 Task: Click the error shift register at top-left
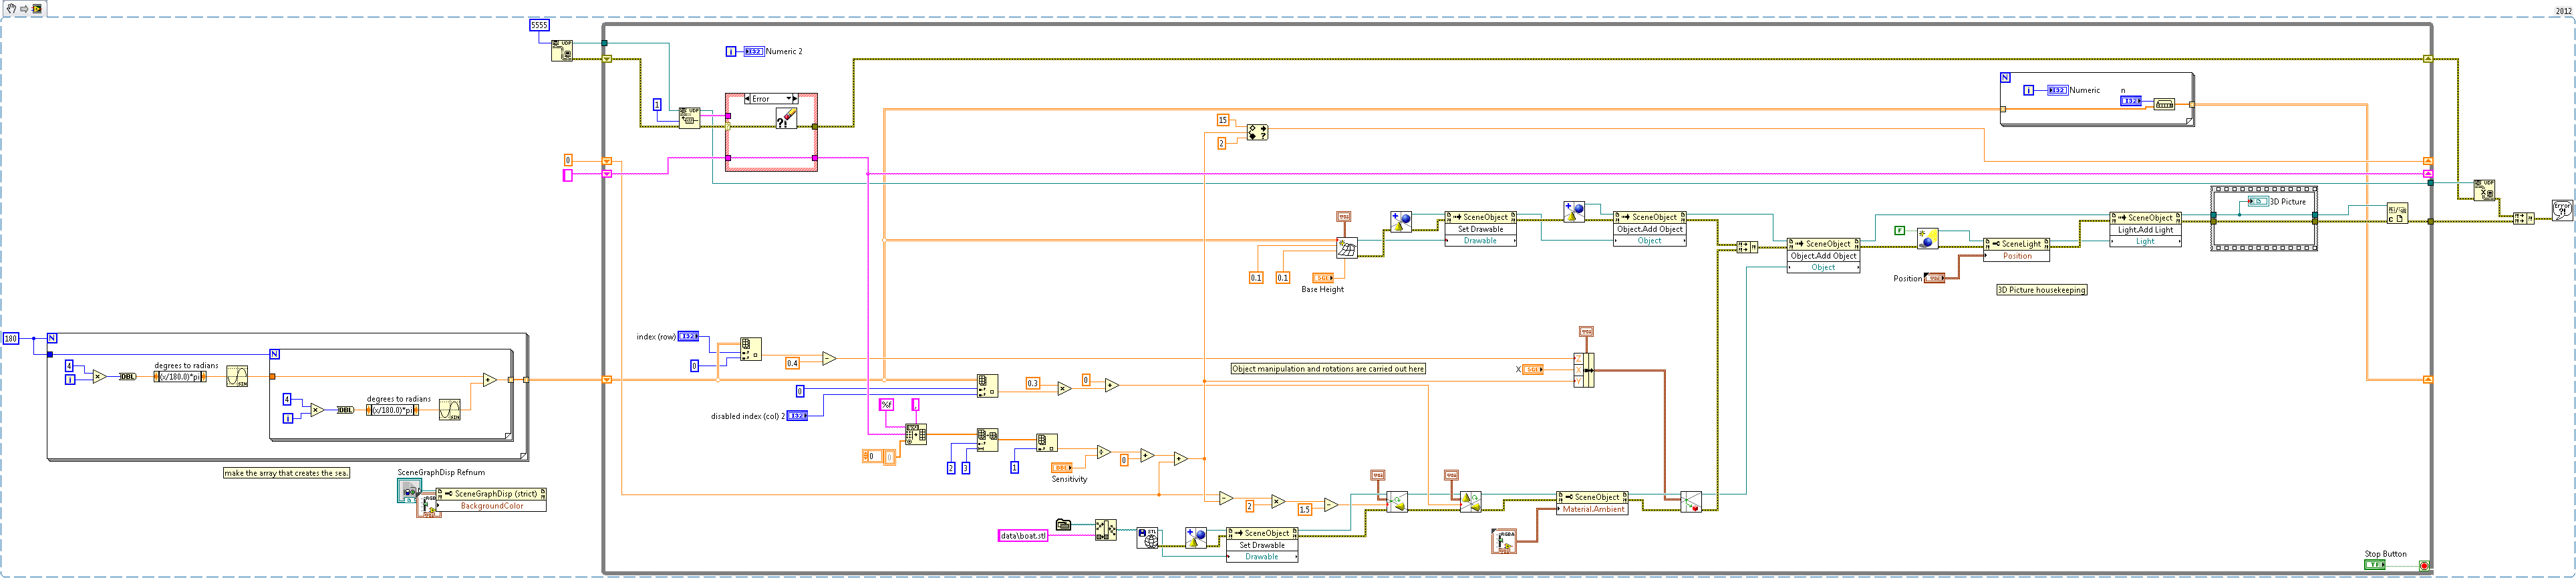pyautogui.click(x=607, y=59)
